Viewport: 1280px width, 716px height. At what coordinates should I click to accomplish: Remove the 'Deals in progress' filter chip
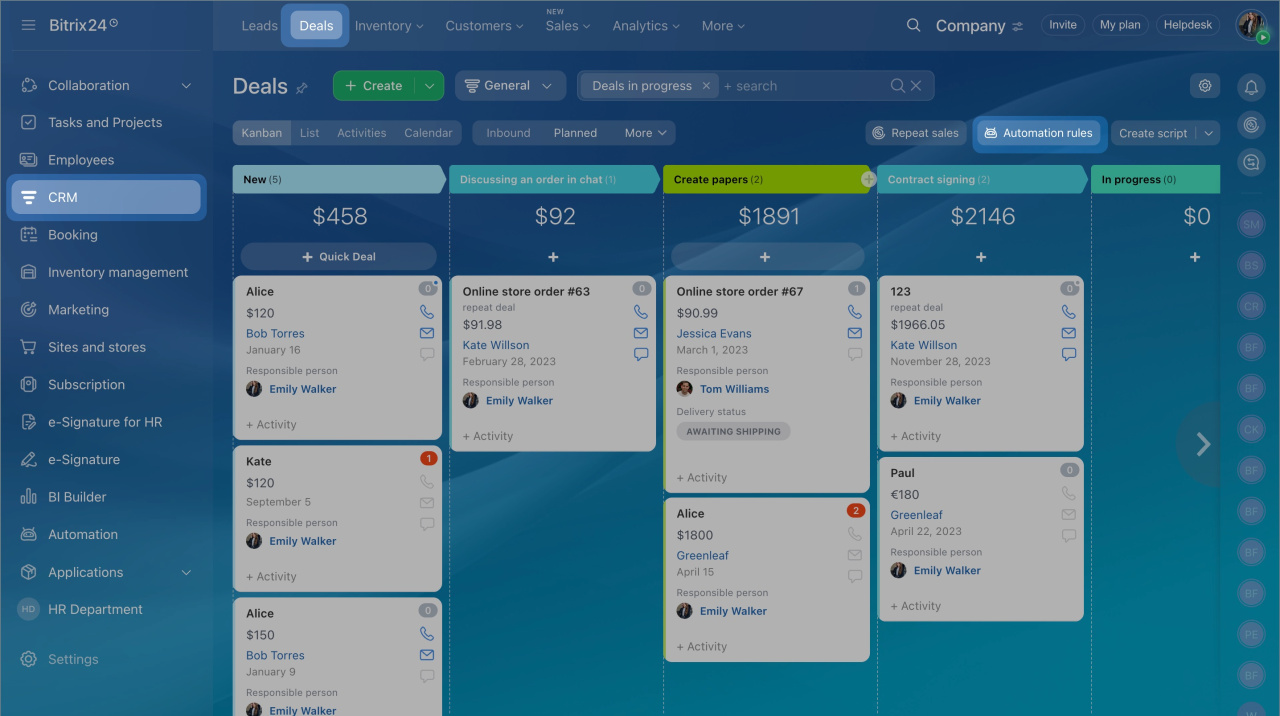tap(706, 86)
